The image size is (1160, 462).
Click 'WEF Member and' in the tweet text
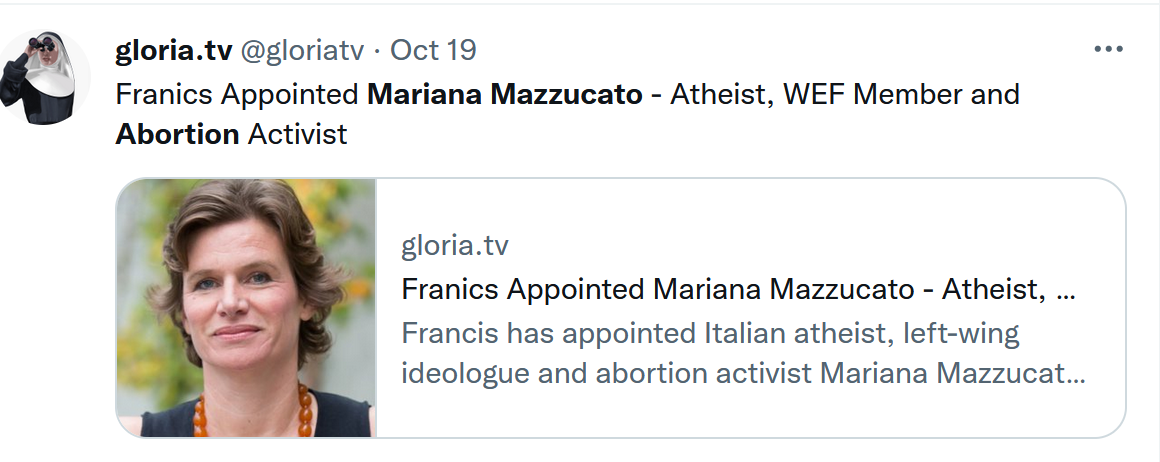pos(900,95)
